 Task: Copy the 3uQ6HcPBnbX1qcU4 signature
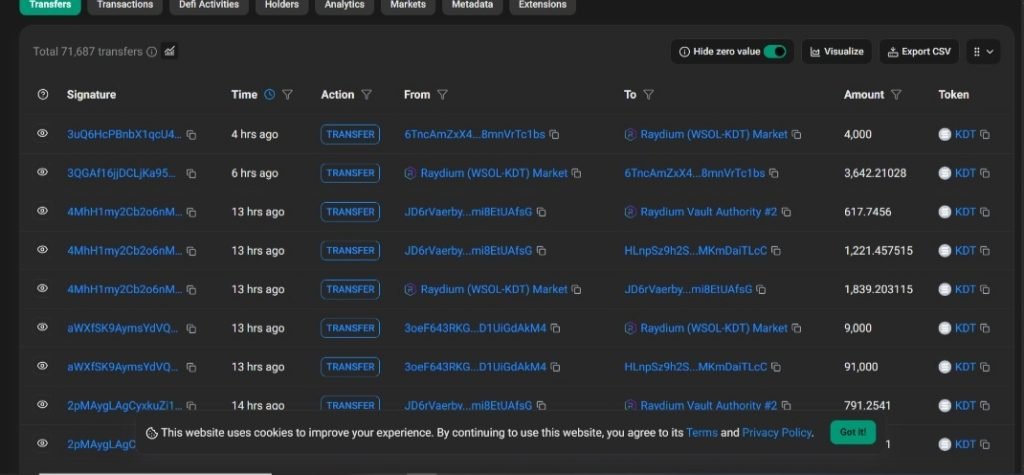[191, 135]
